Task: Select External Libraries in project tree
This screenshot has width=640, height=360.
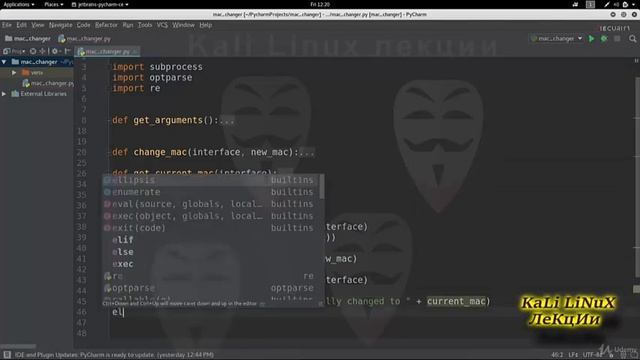Action: [39, 93]
